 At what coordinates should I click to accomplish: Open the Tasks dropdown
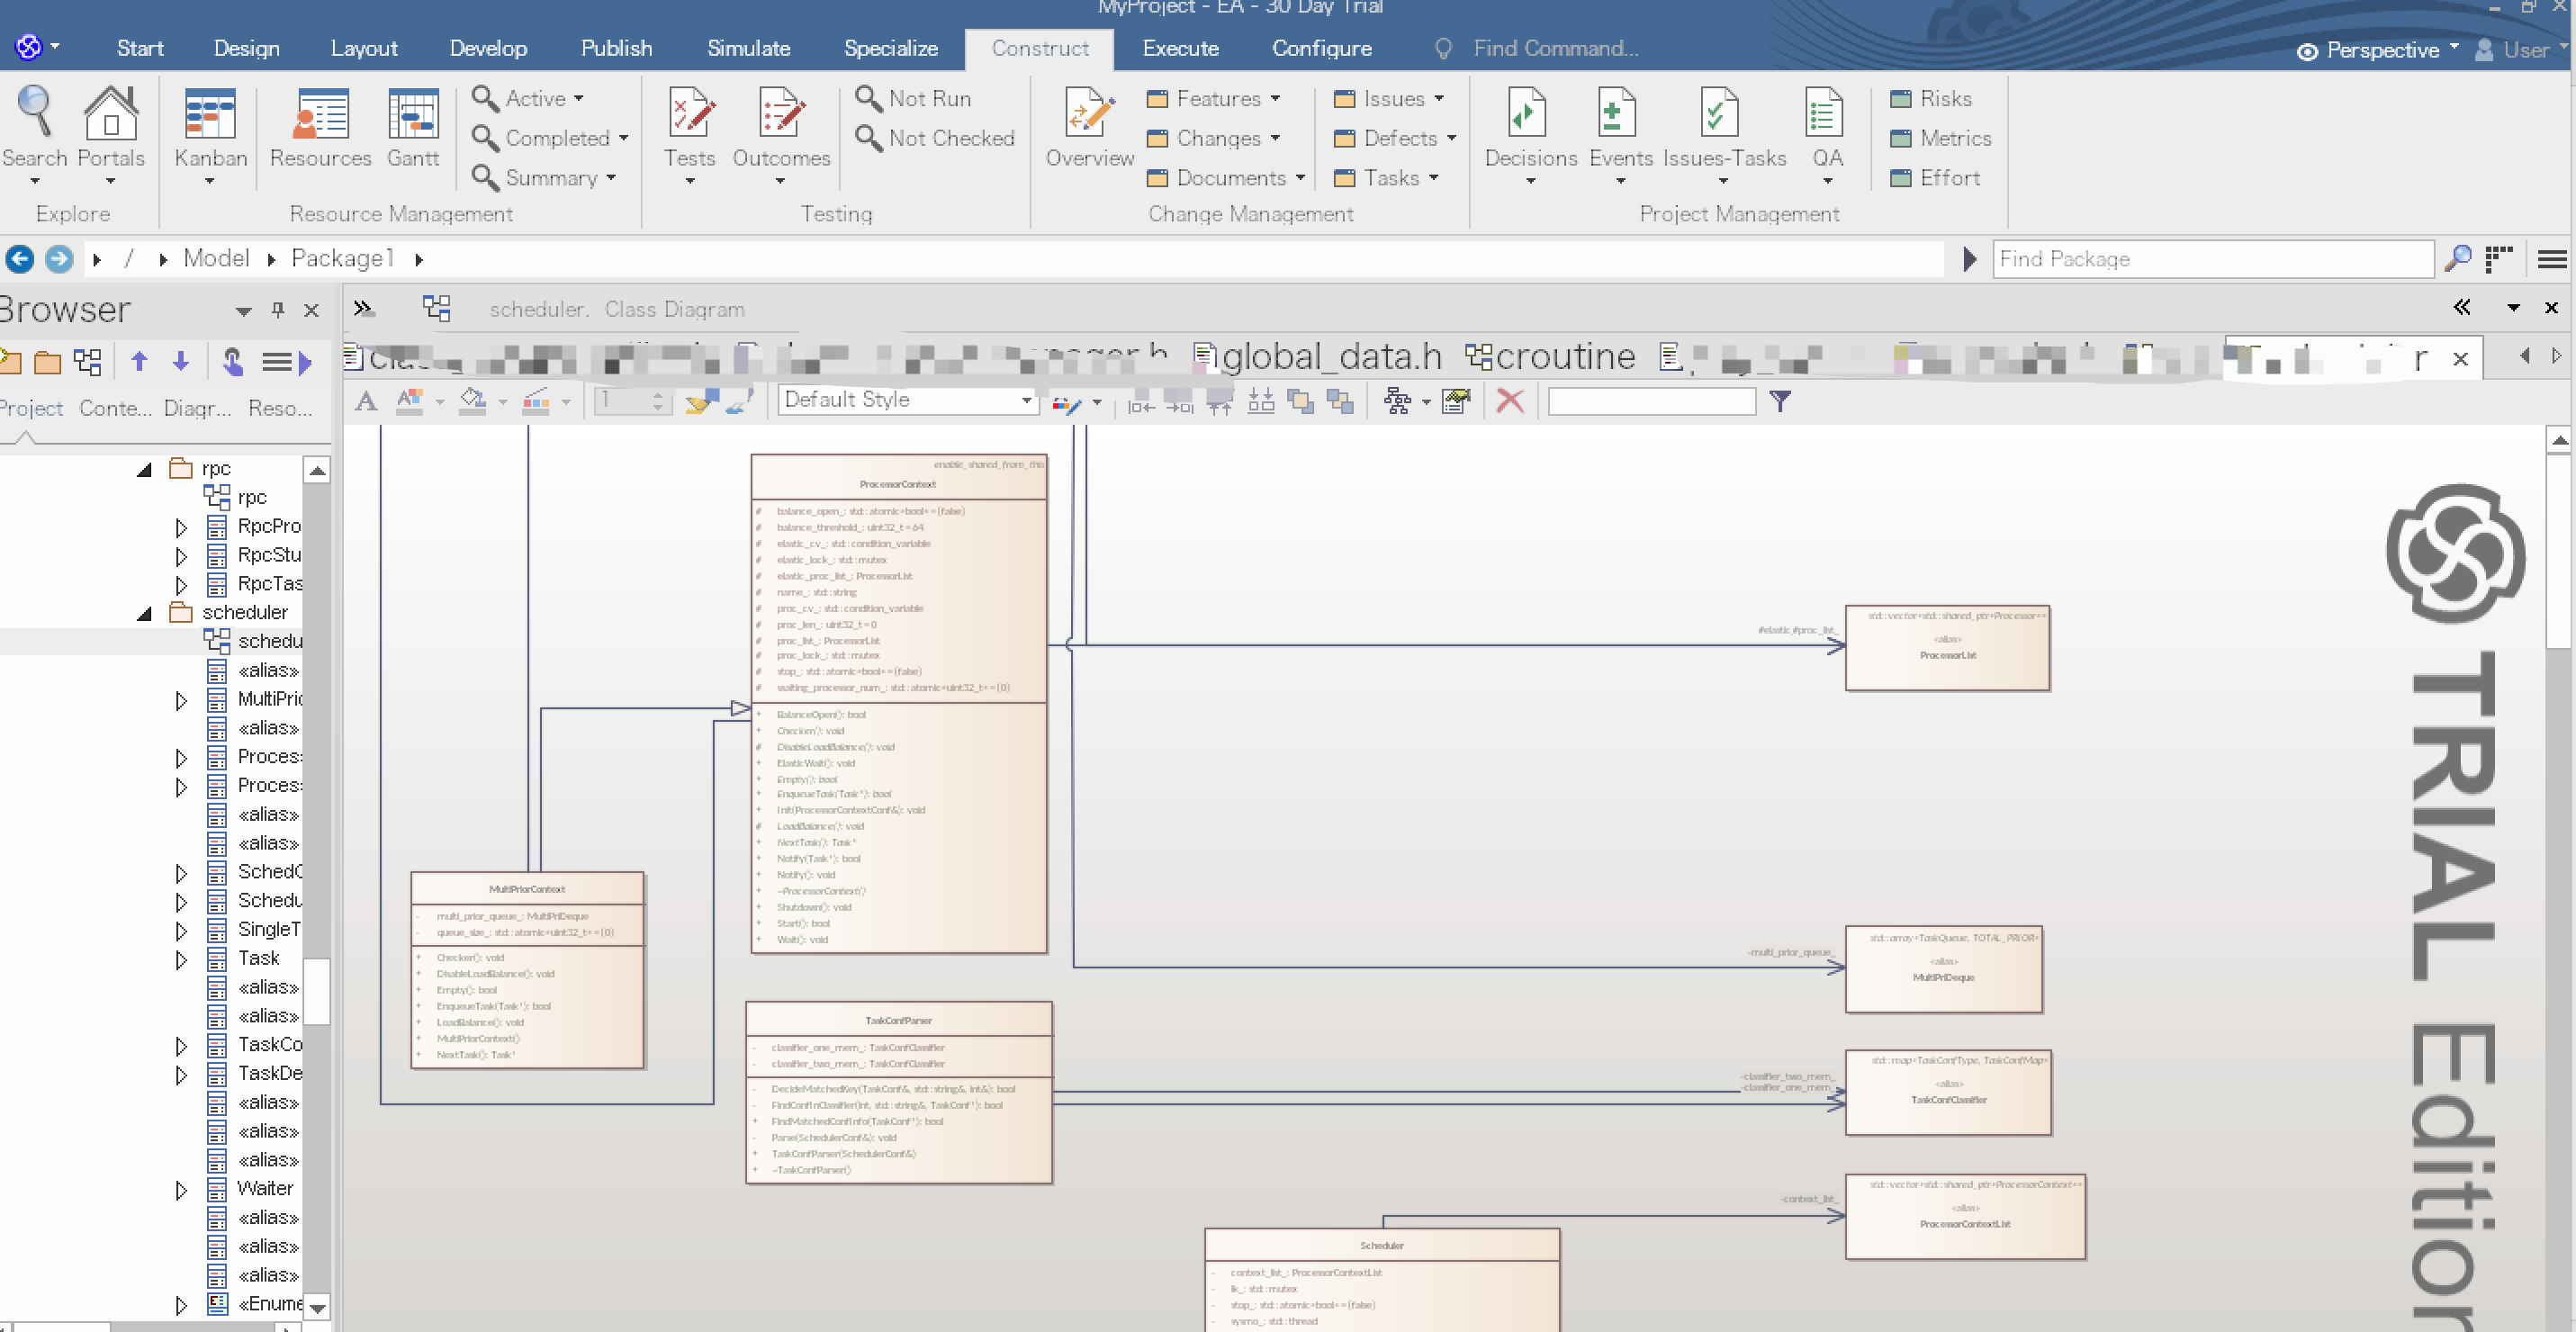pos(1386,178)
